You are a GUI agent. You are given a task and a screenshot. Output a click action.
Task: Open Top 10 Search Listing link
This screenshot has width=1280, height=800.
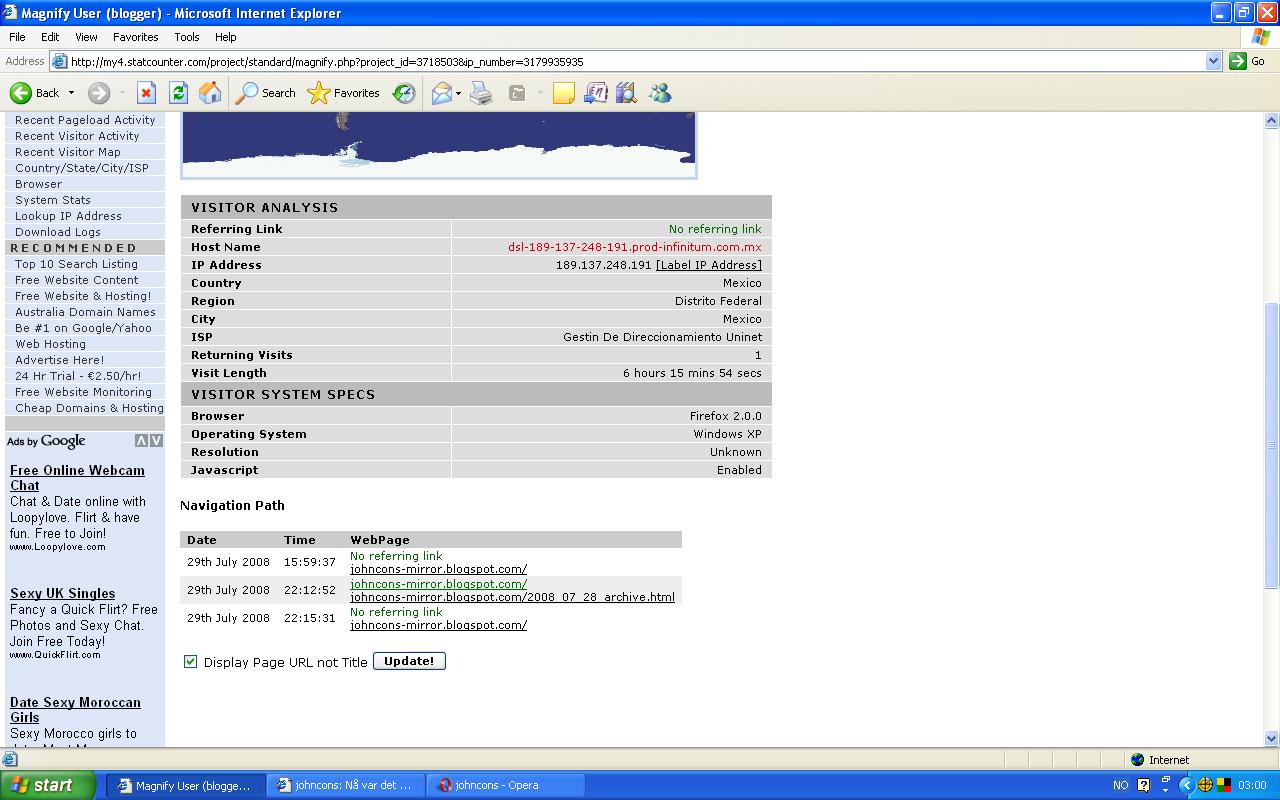point(76,264)
